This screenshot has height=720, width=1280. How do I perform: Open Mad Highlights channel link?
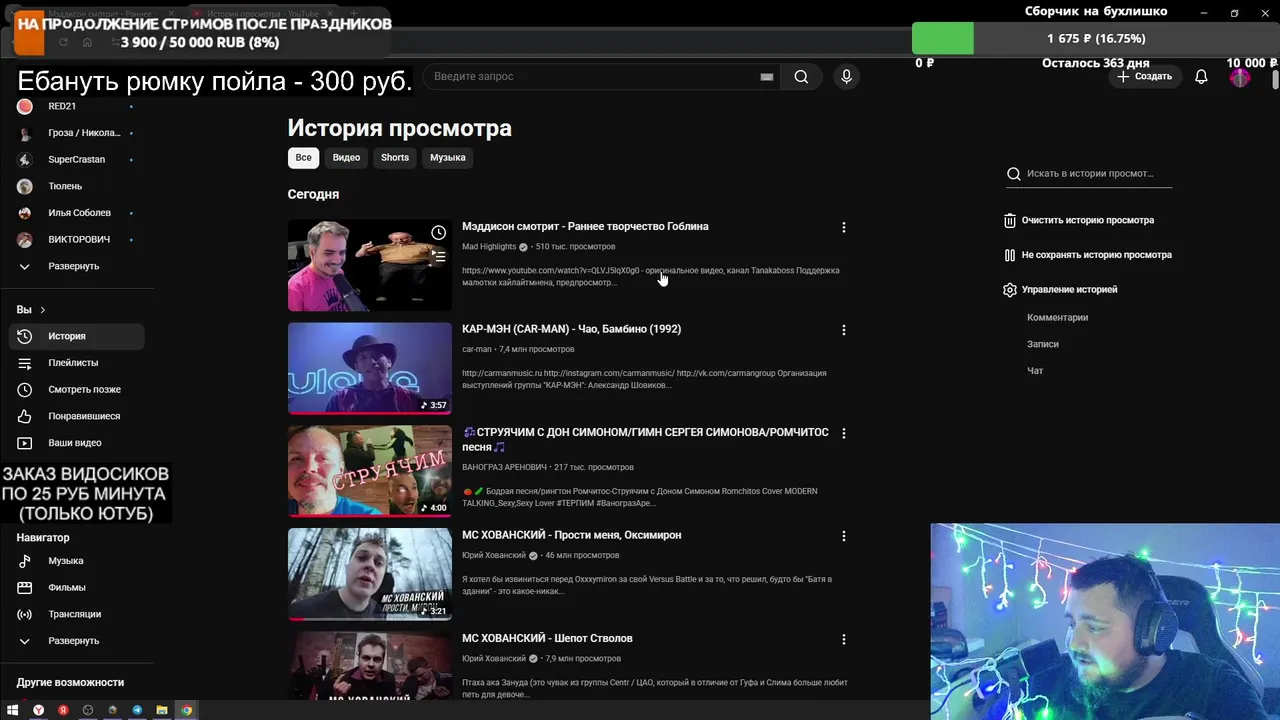coord(489,247)
